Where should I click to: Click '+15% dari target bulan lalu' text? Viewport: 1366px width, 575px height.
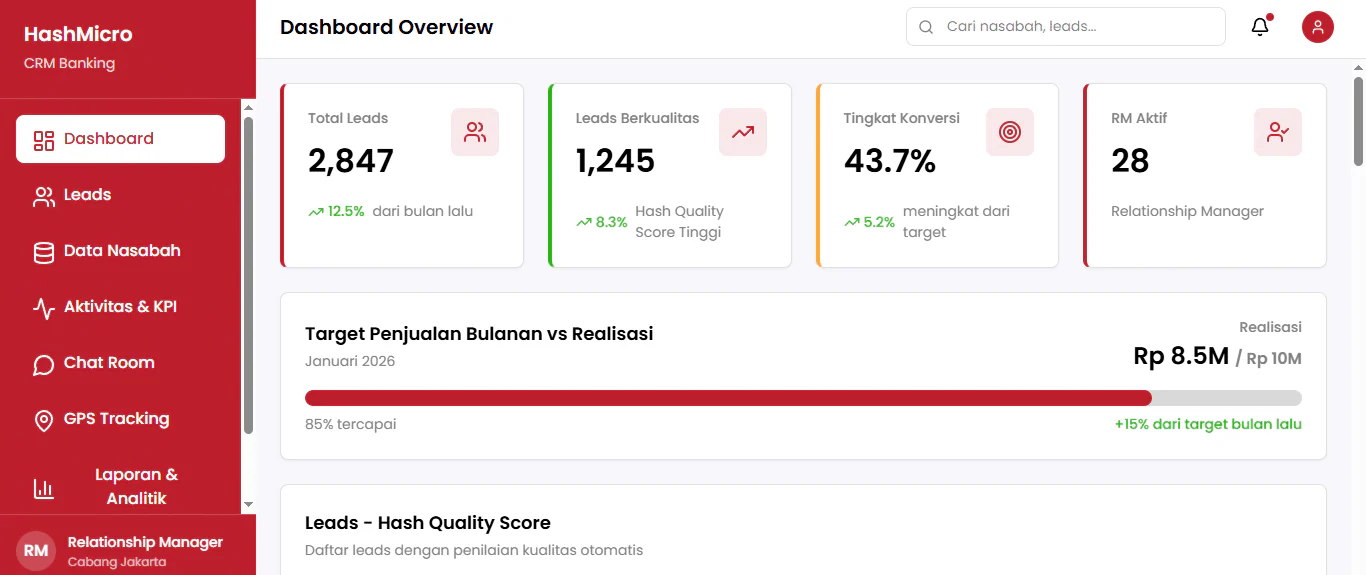click(1208, 424)
